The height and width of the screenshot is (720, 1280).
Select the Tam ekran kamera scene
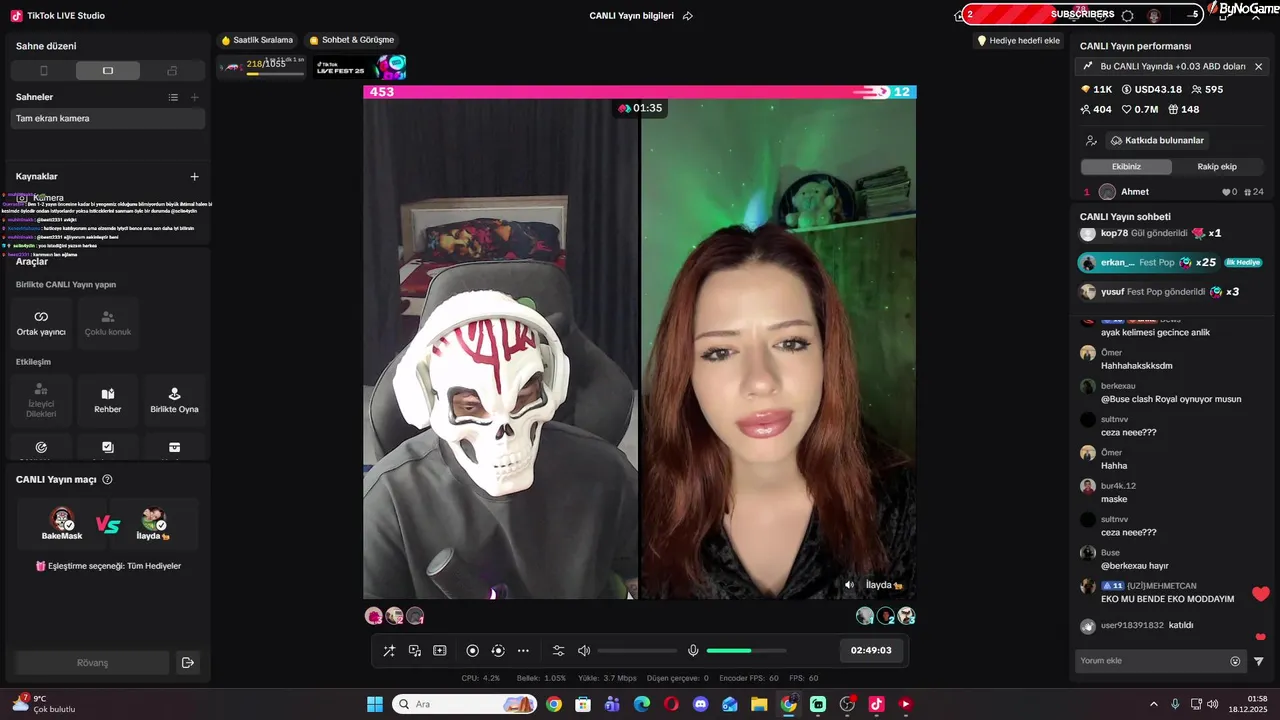[108, 118]
